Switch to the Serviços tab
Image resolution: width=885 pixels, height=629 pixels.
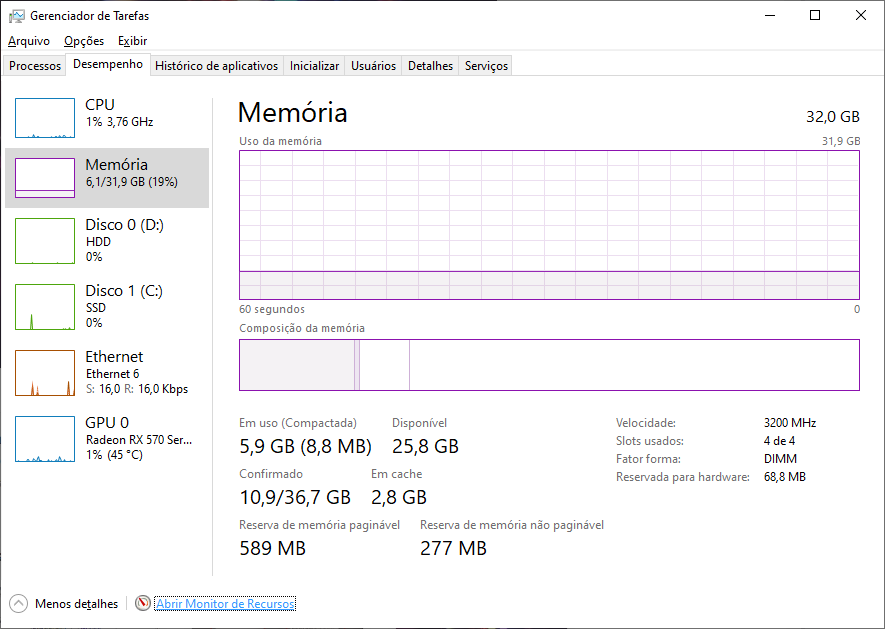(486, 66)
